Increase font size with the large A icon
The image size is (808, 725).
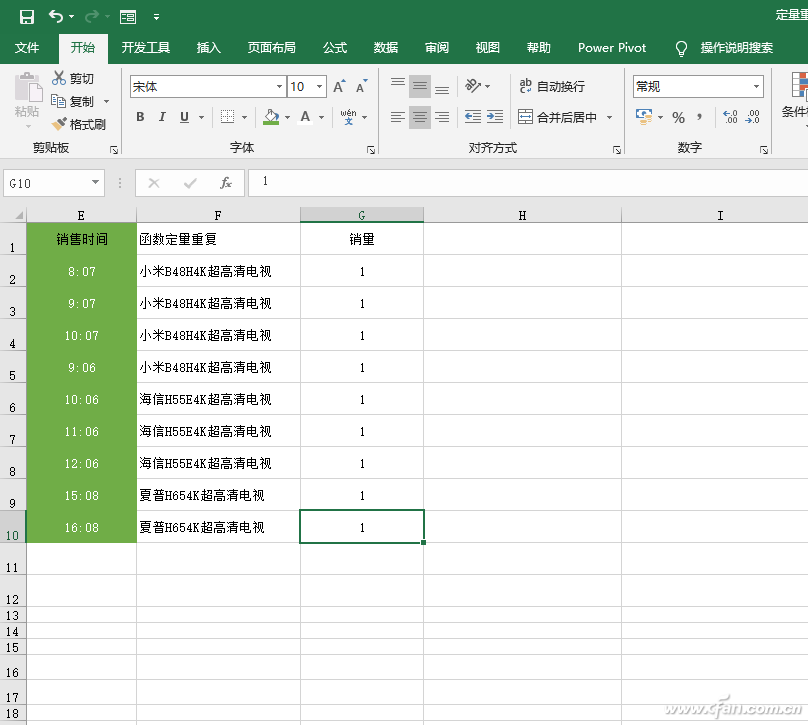(339, 87)
